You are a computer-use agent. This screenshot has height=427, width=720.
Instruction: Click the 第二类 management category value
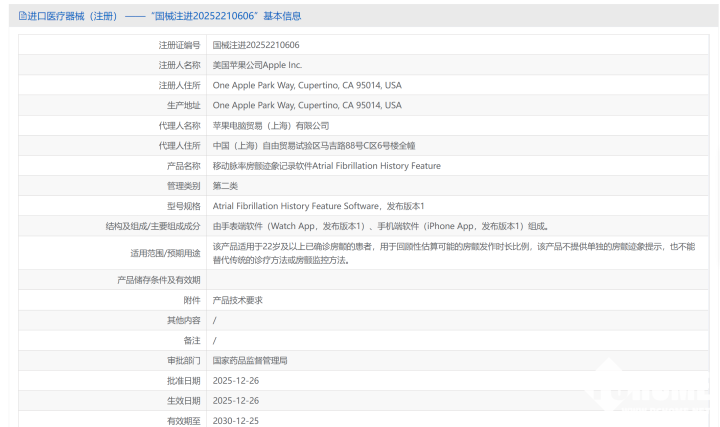225,185
